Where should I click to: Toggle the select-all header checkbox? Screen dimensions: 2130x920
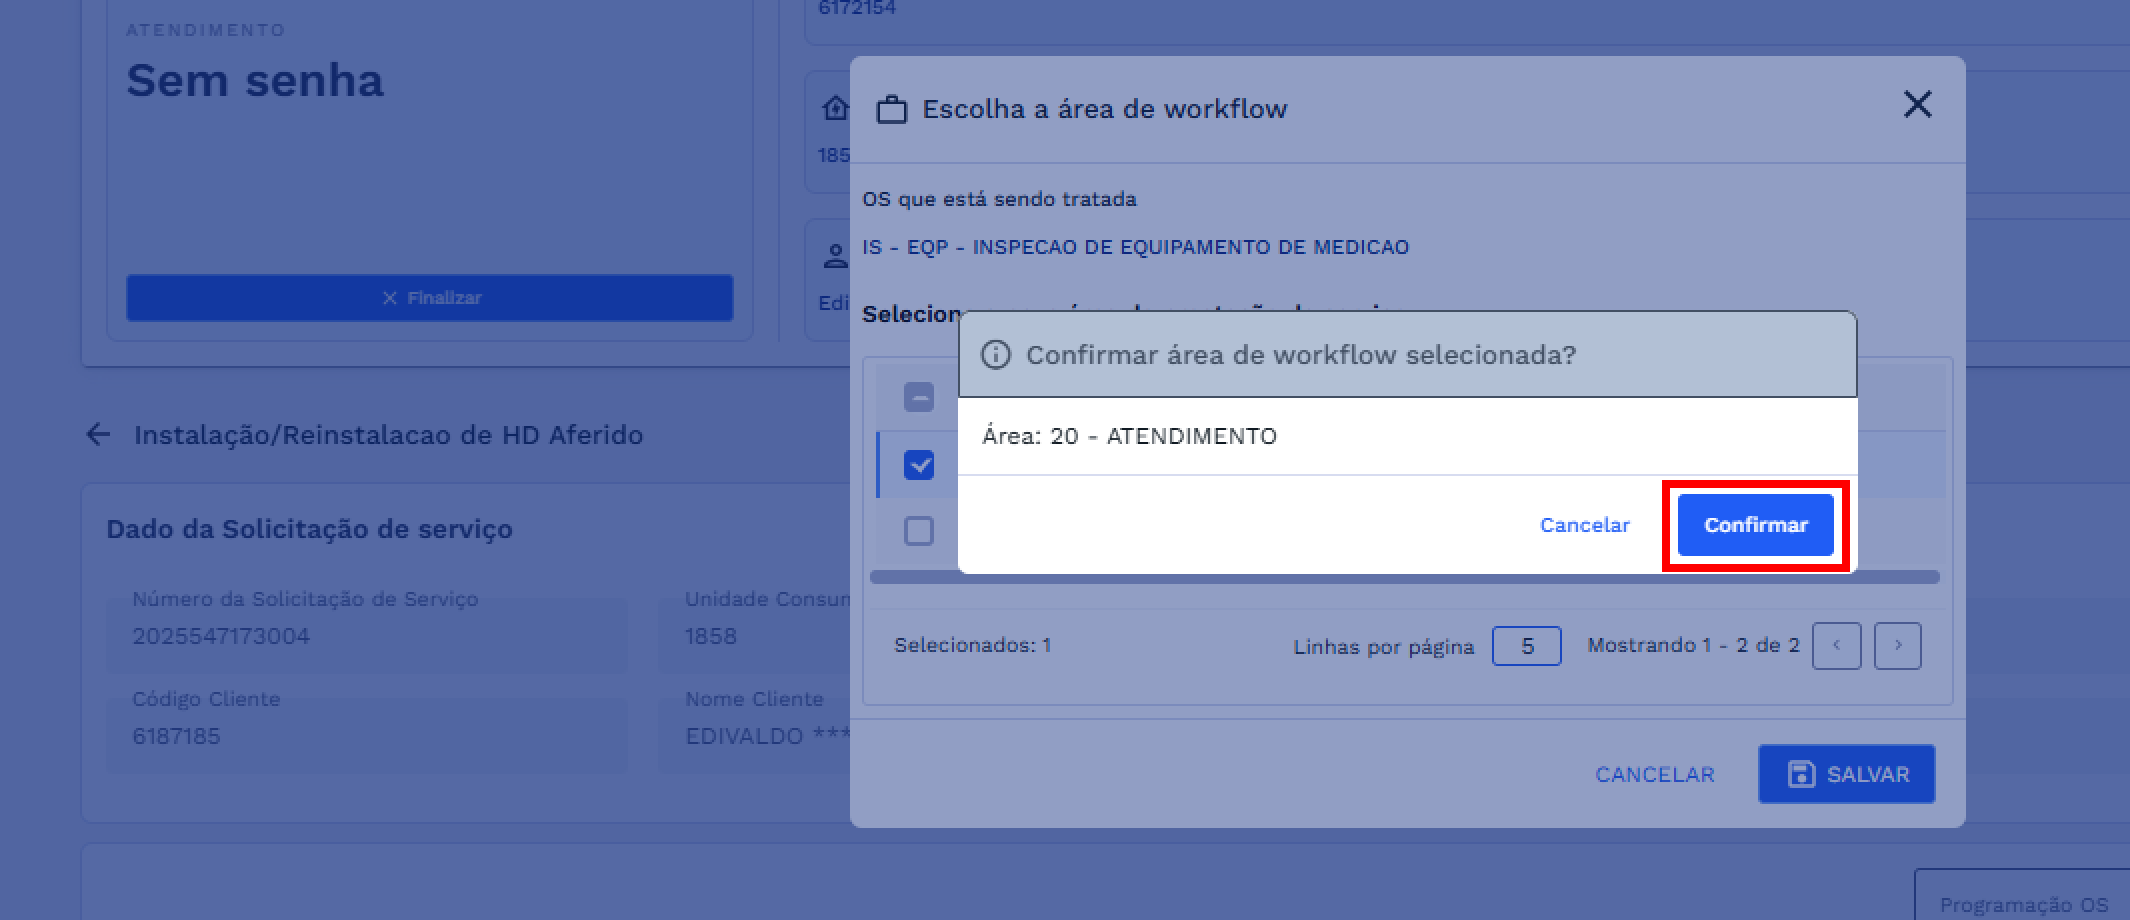[x=918, y=398]
